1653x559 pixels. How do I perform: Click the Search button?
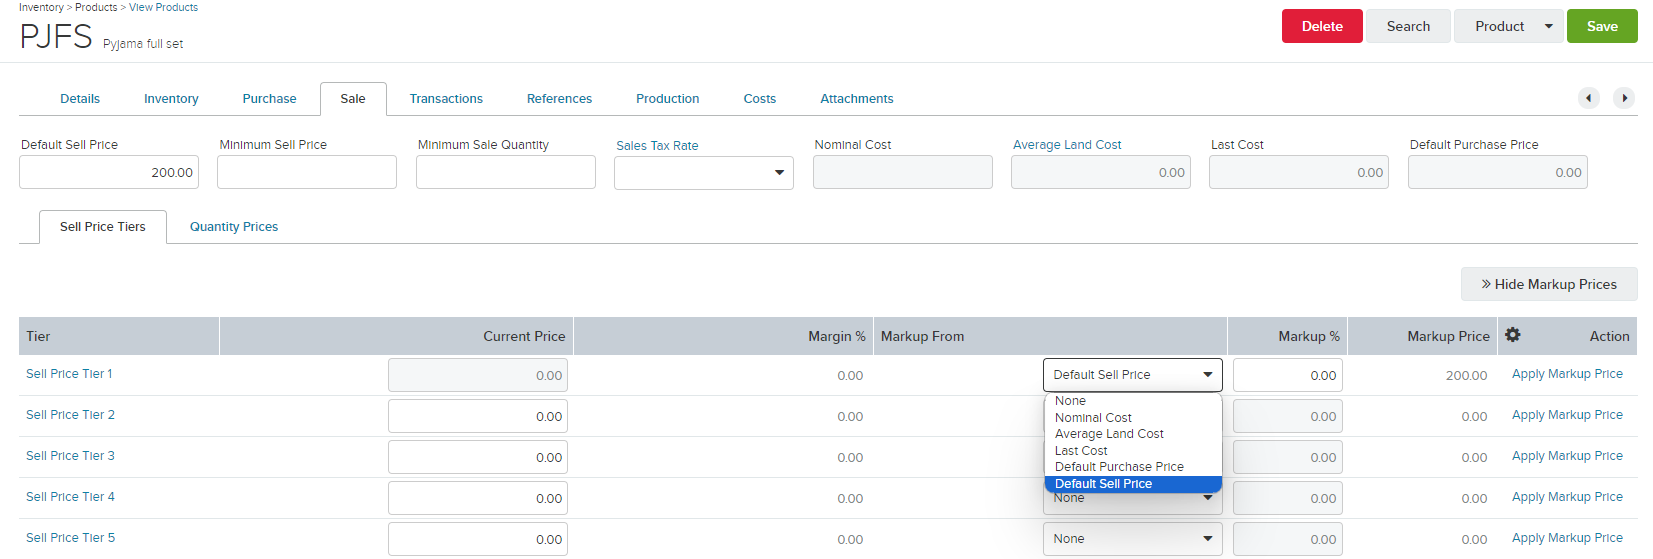tap(1408, 26)
